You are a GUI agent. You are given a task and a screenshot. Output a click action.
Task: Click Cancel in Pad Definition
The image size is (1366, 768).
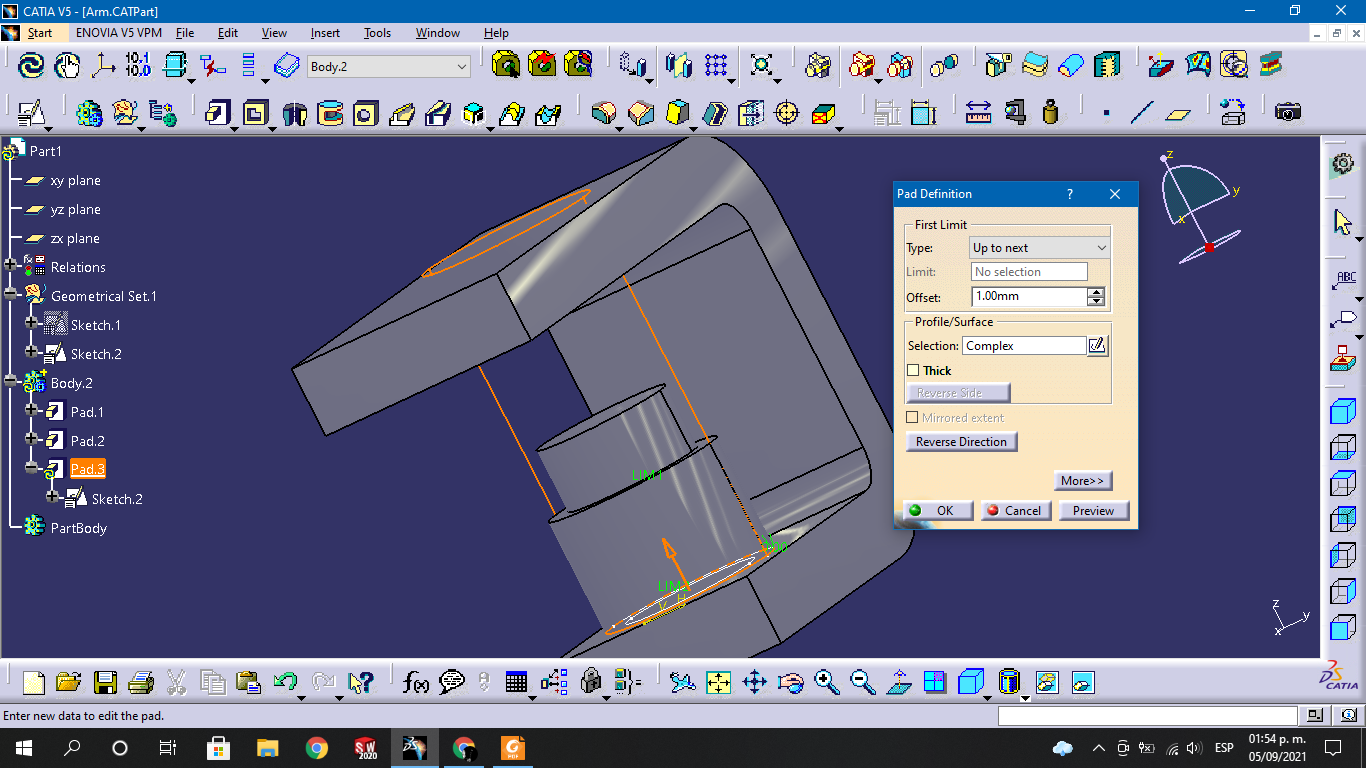[x=1015, y=510]
